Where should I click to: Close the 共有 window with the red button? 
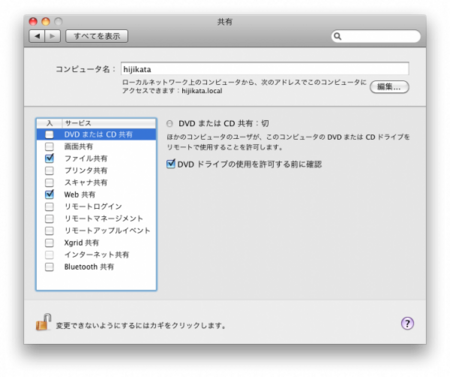33,22
